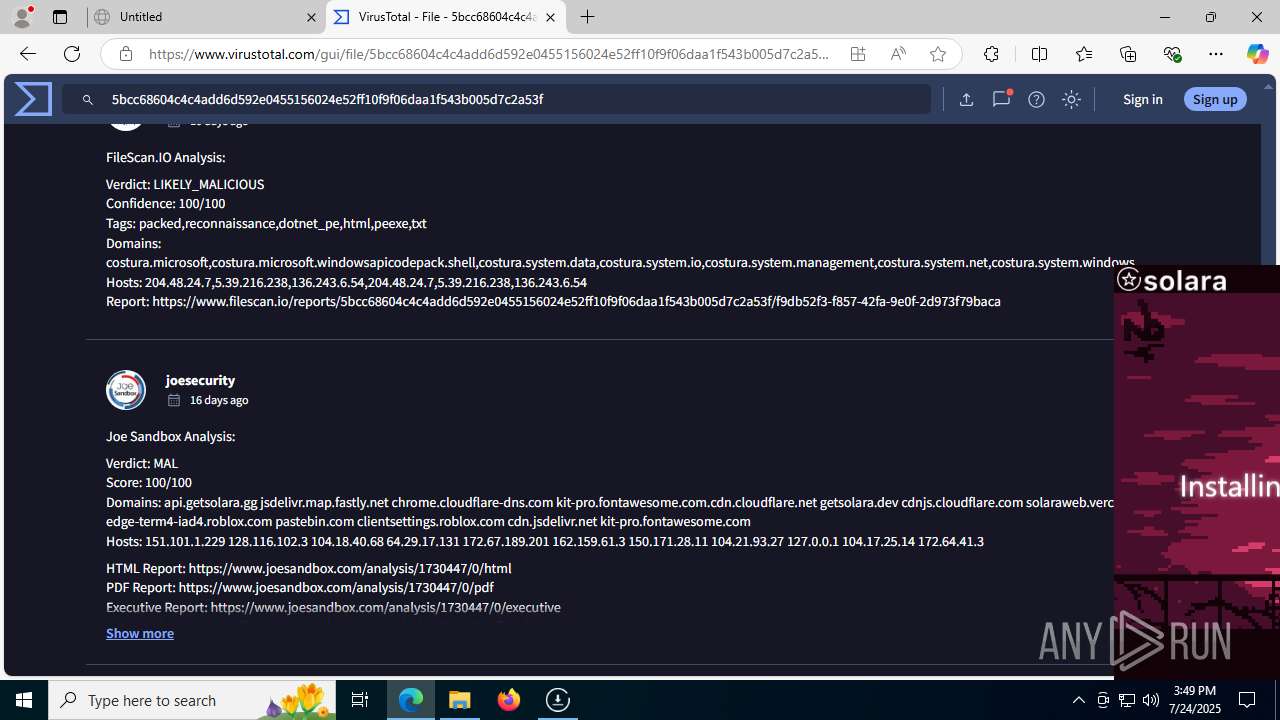Open the network tray icon
Viewport: 1280px width, 720px height.
click(1127, 700)
